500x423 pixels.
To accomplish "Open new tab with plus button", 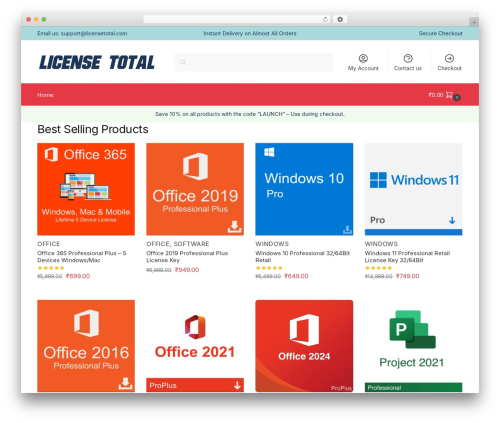I will [474, 22].
